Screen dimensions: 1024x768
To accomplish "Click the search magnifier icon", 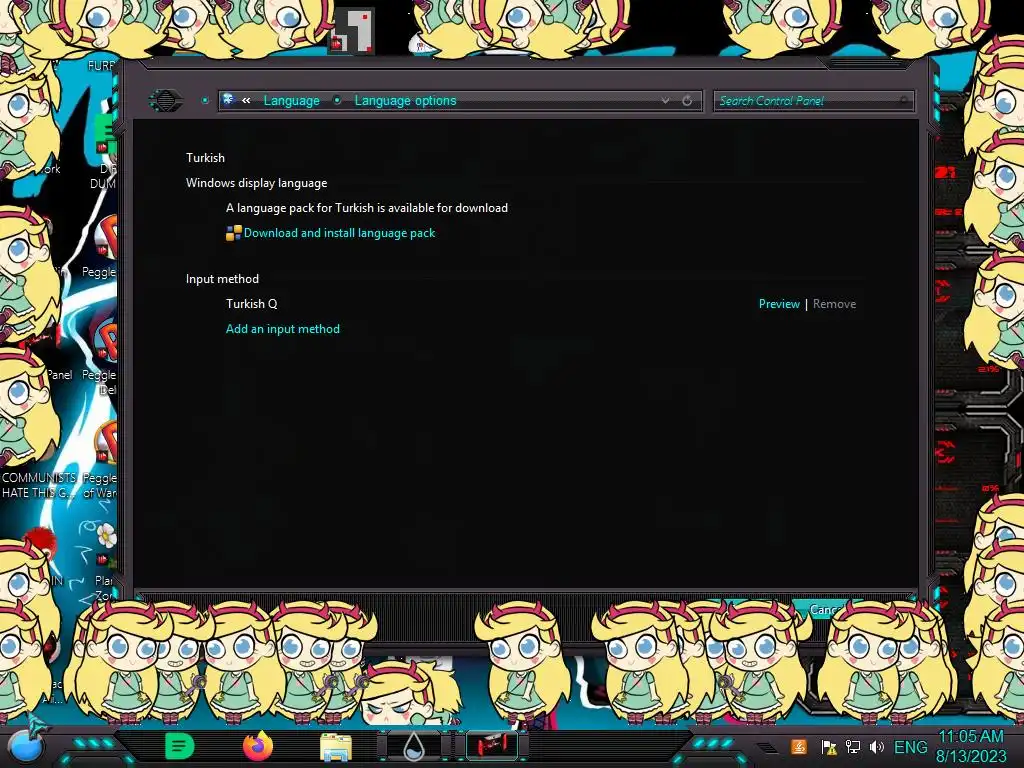I will tap(904, 101).
